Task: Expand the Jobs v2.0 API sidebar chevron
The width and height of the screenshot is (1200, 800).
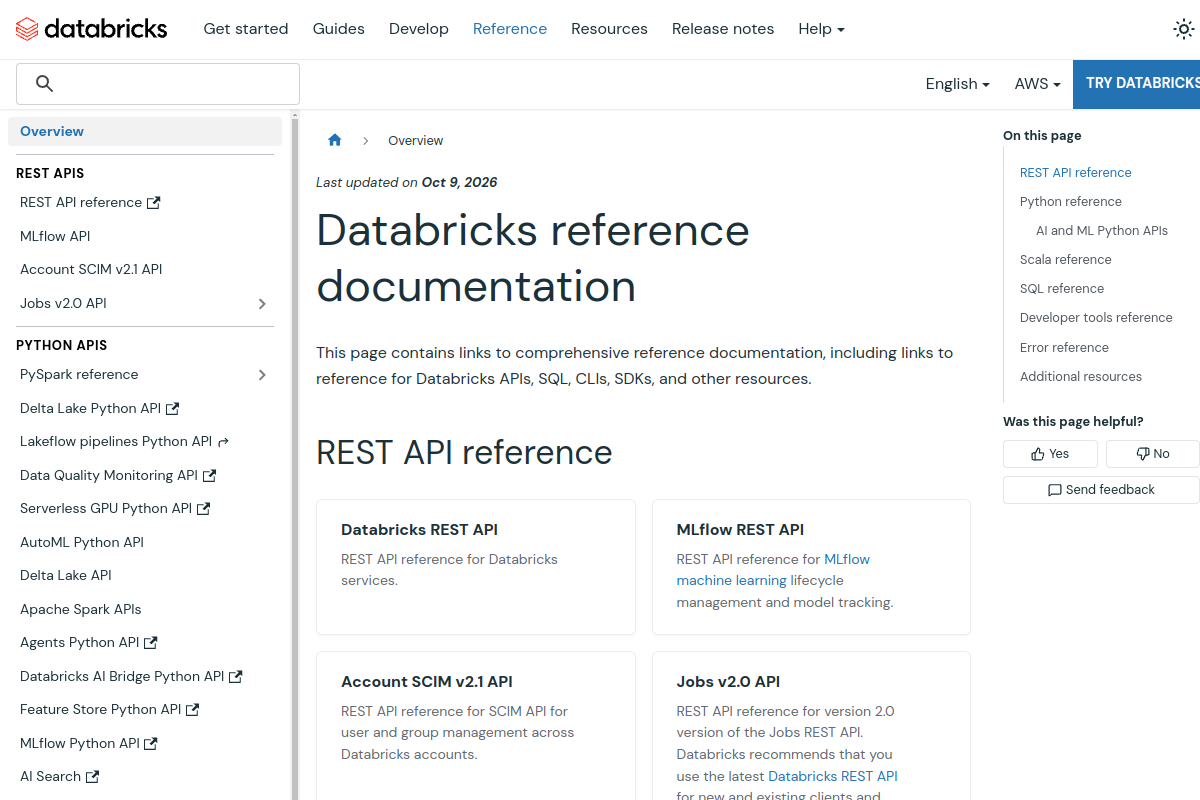Action: coord(262,304)
